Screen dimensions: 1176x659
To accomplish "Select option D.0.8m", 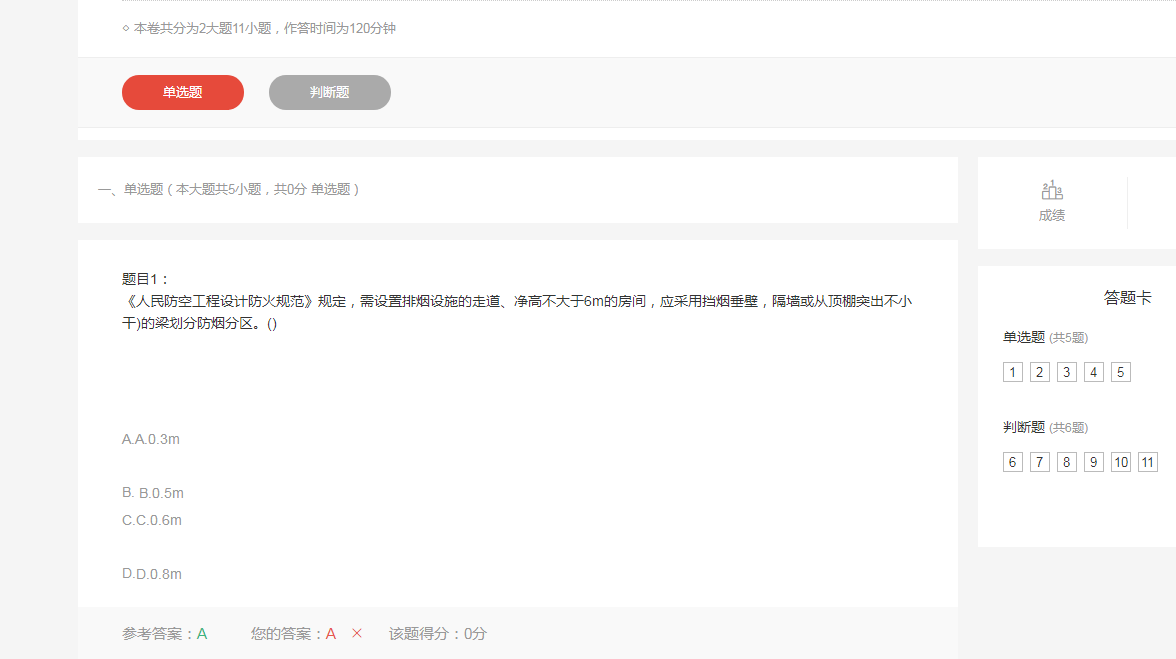I will 152,574.
